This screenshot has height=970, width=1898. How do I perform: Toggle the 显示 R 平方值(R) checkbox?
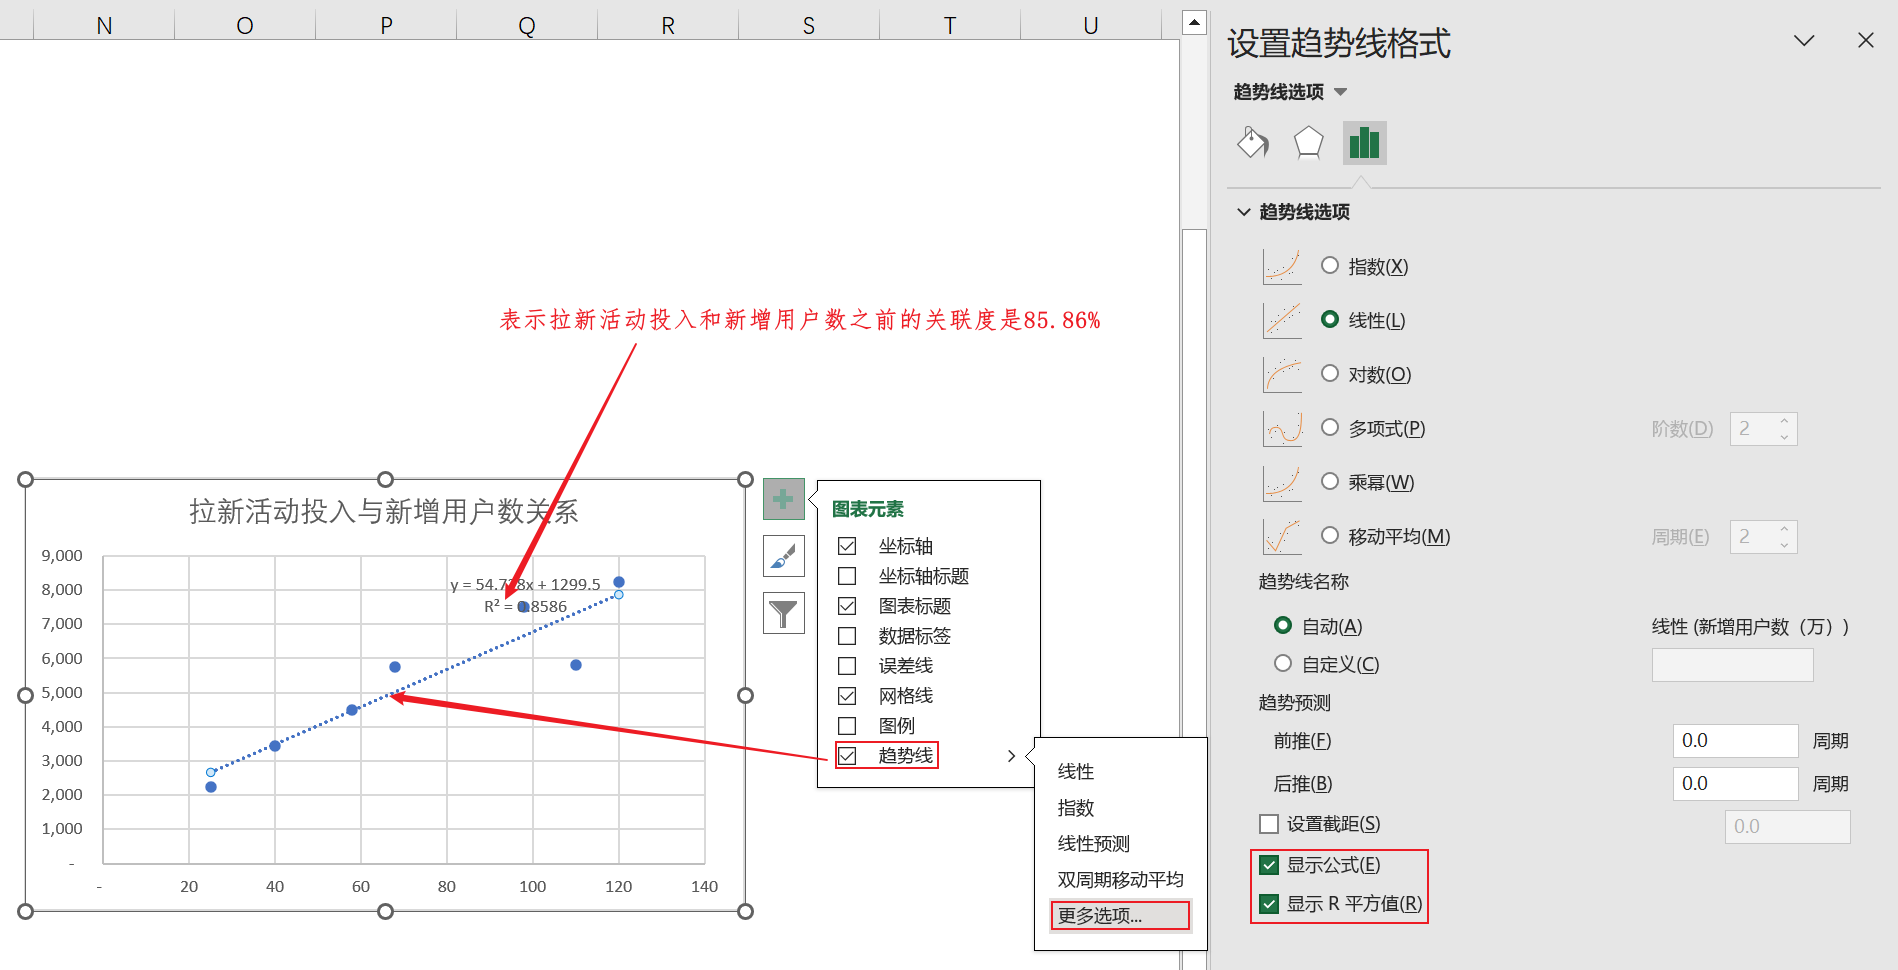pos(1269,904)
